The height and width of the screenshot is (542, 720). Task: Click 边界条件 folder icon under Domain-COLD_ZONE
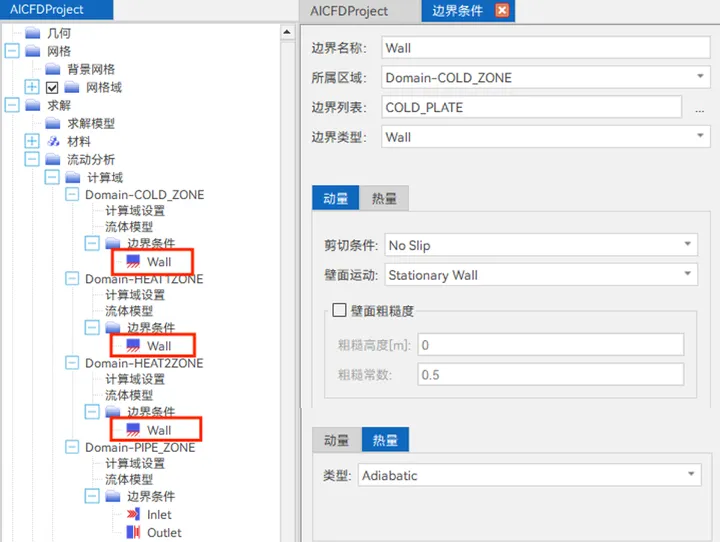coord(113,242)
